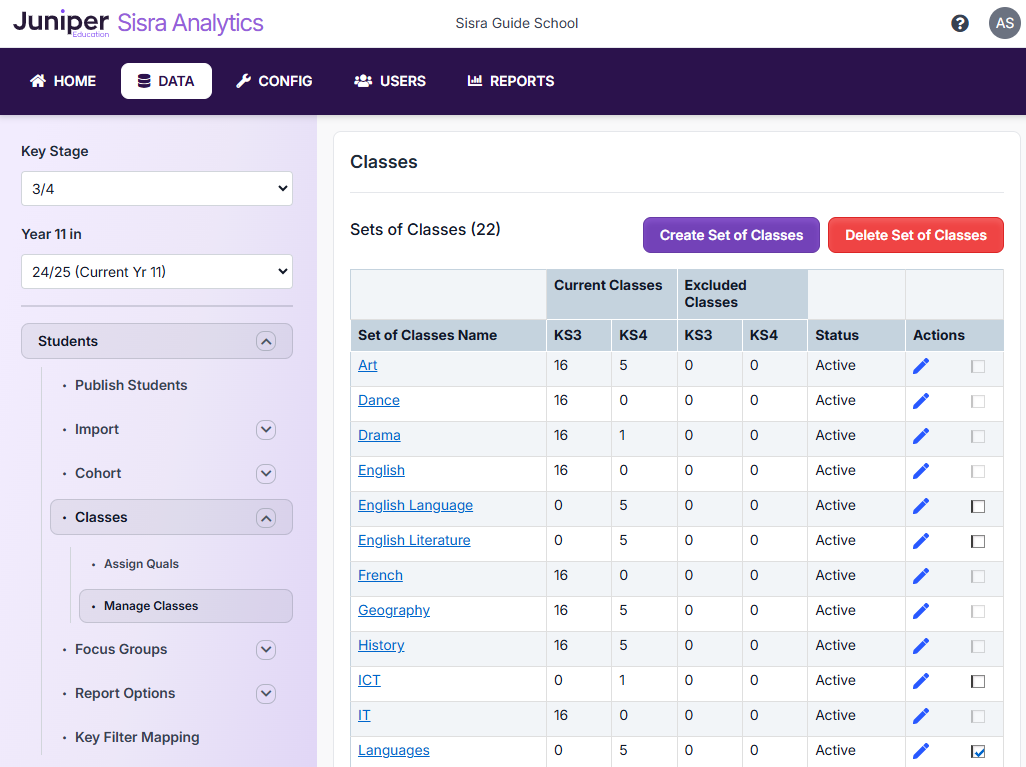
Task: Switch to the REPORTS tab
Action: pos(511,81)
